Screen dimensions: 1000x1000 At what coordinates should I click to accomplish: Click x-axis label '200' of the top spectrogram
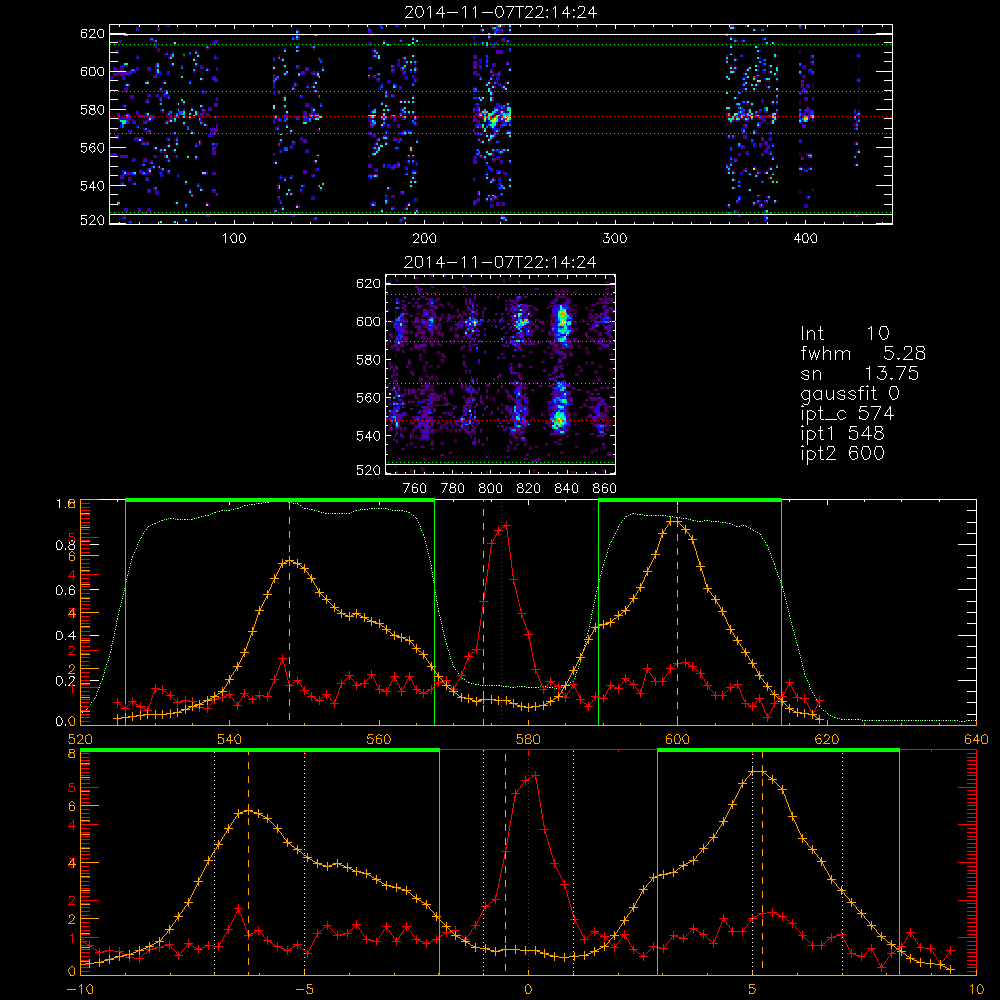coord(424,239)
